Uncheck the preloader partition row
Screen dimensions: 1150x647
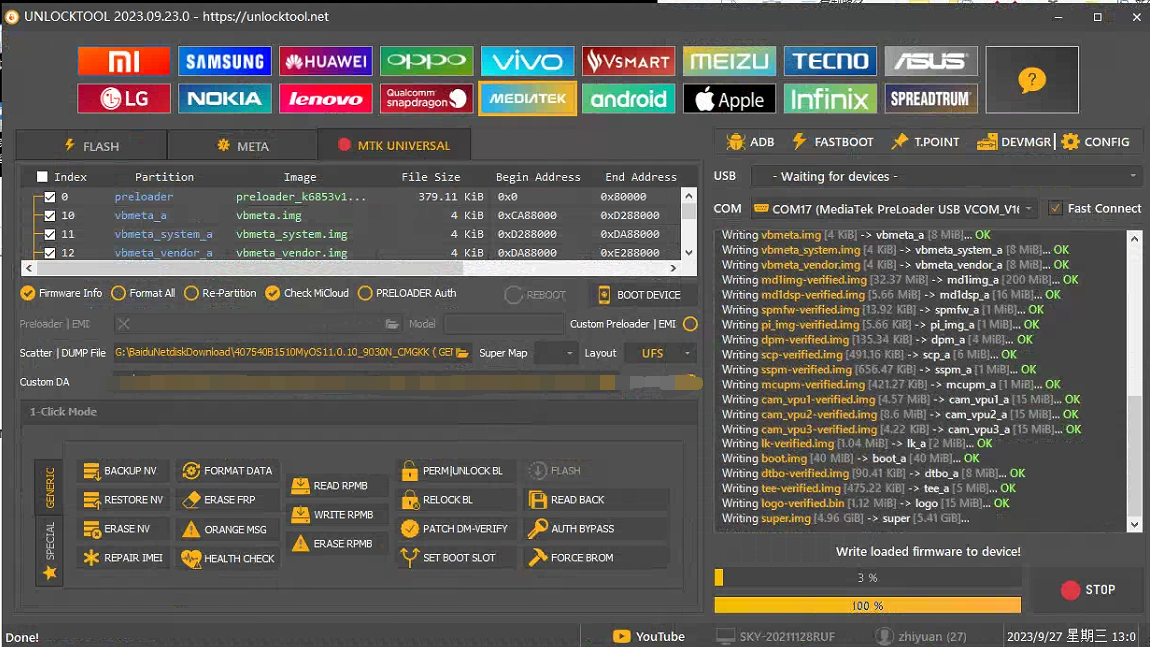pos(50,197)
